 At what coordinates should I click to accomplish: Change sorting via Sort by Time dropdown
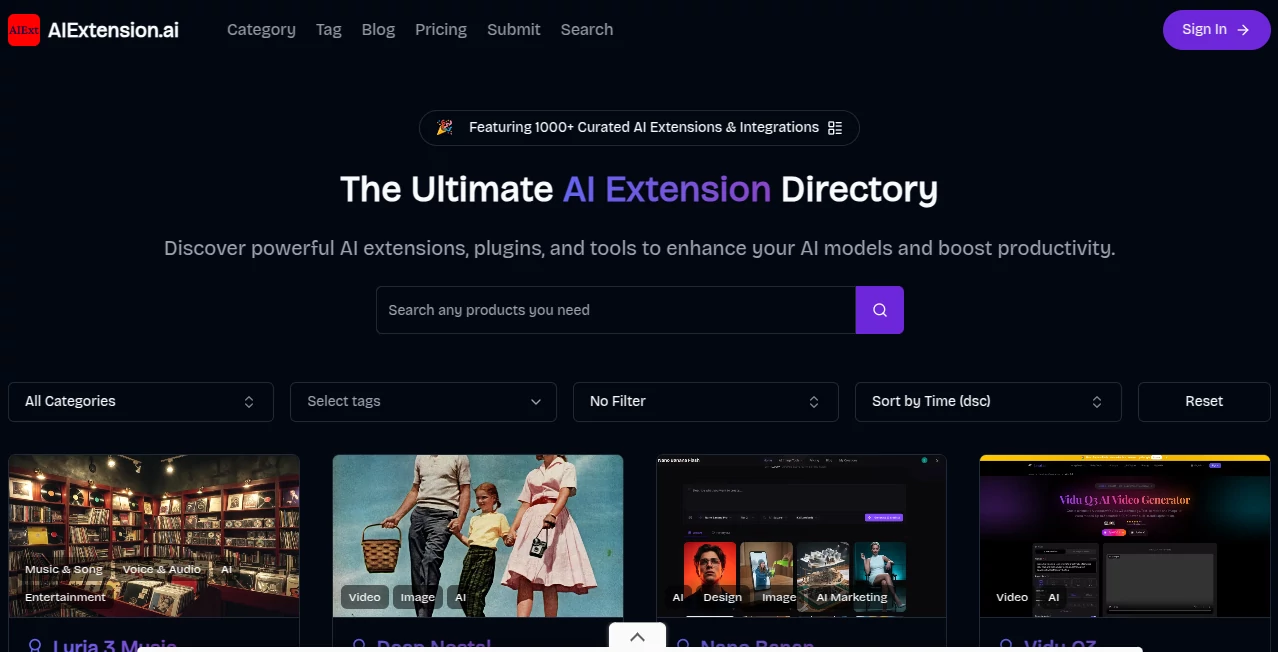987,401
